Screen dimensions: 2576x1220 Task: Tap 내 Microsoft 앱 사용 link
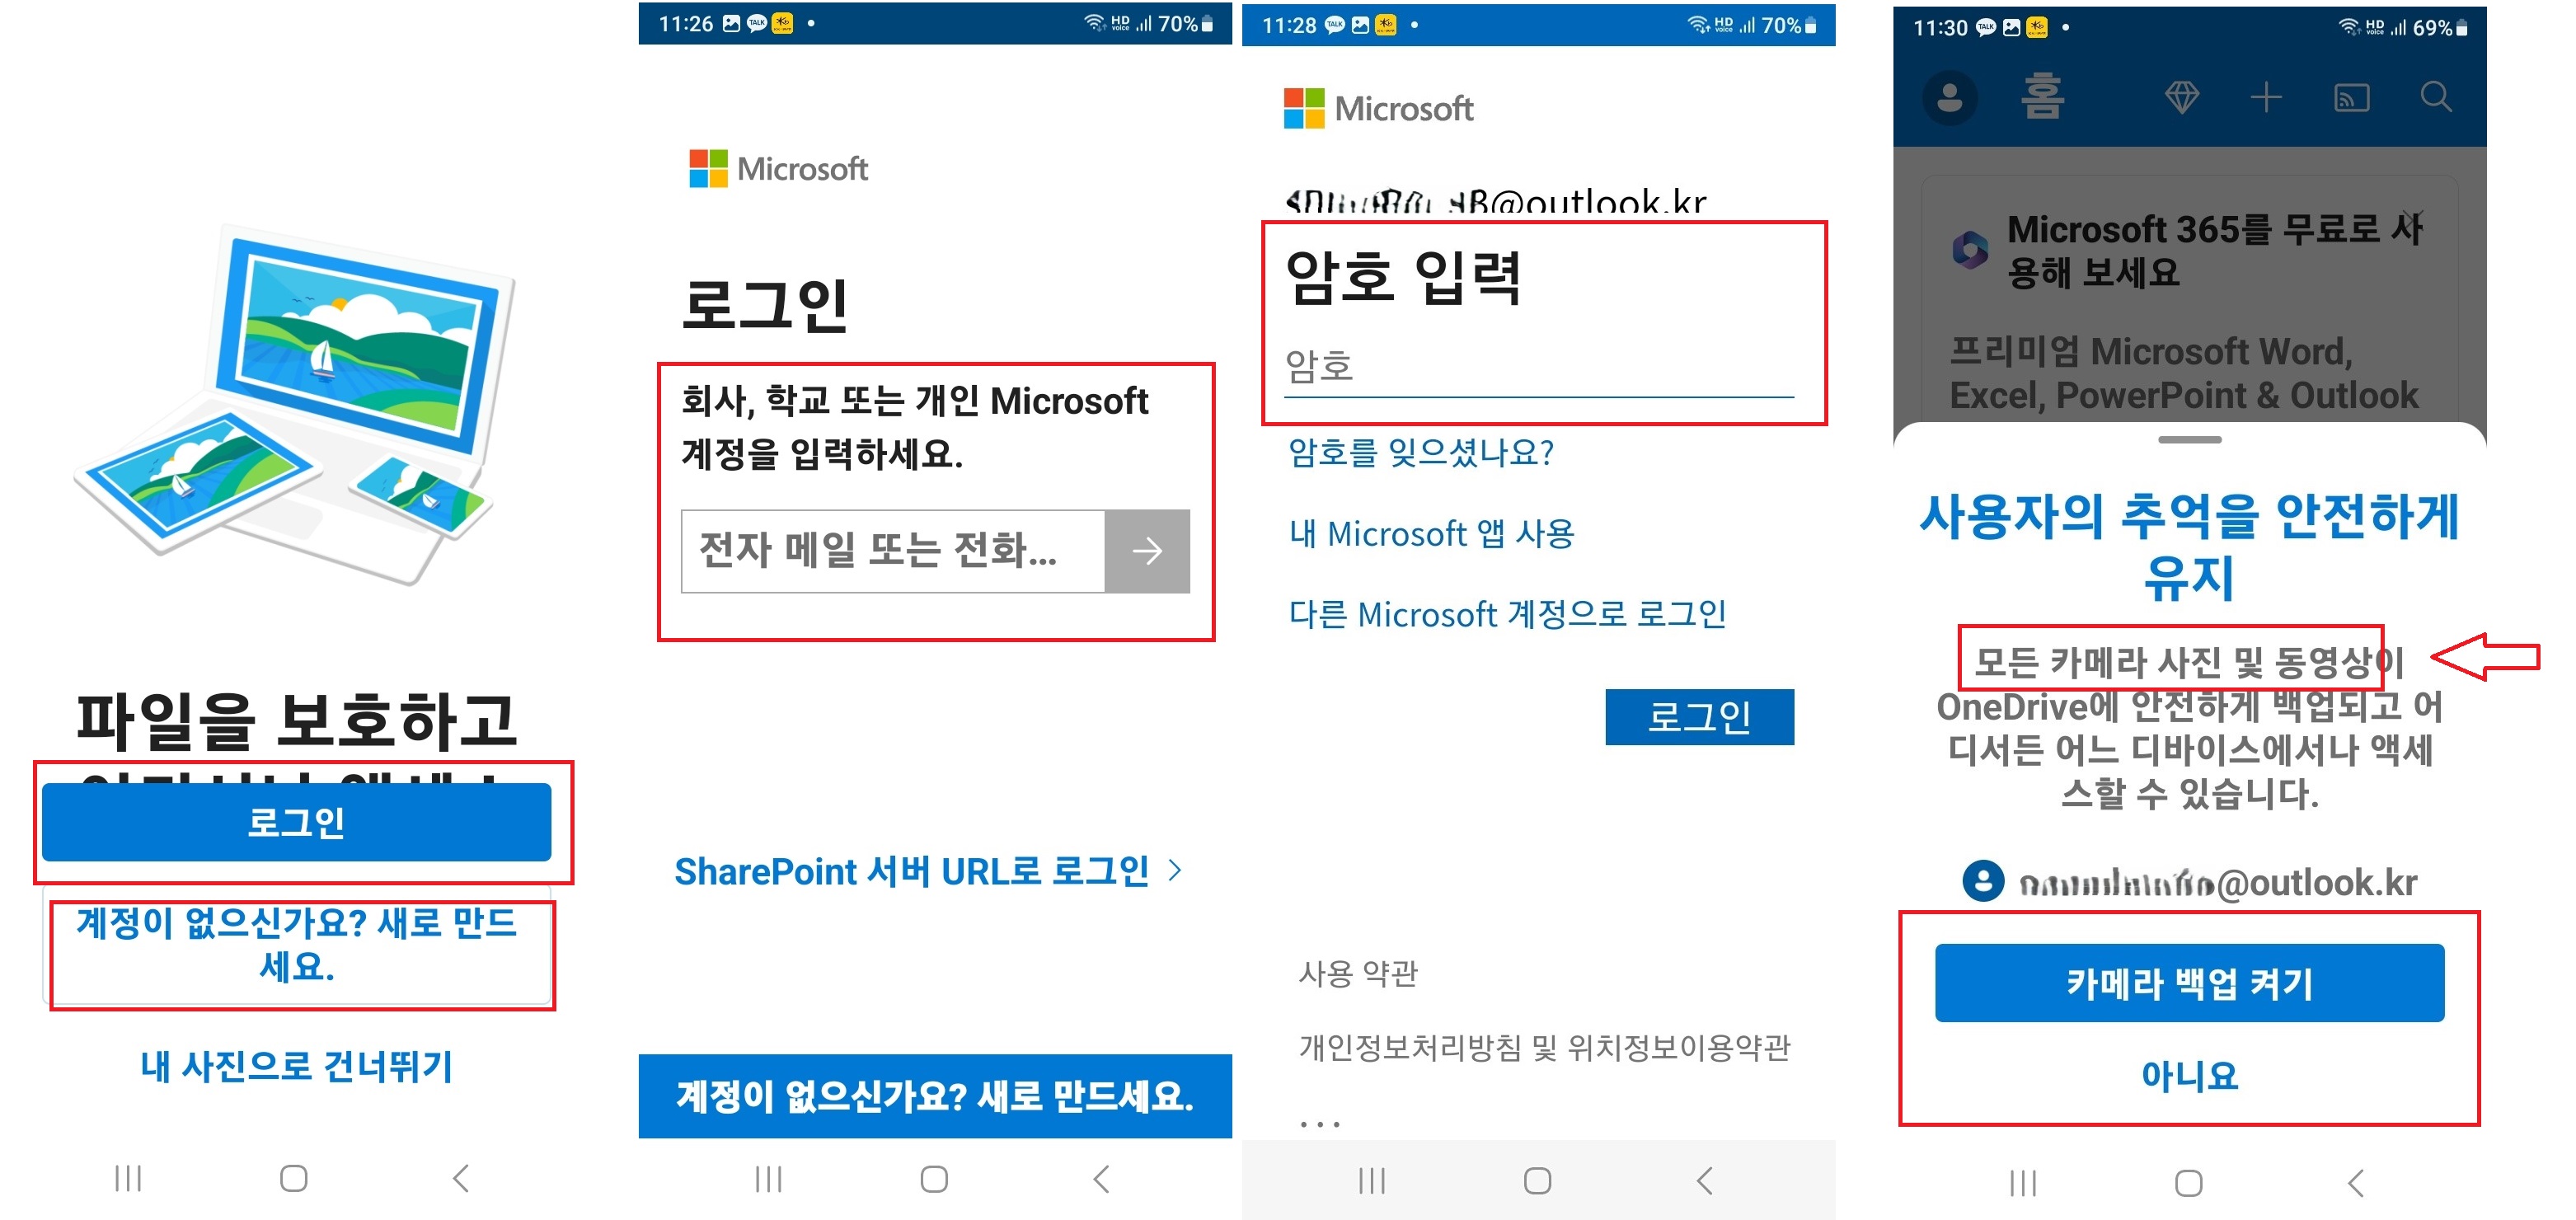(x=1431, y=534)
